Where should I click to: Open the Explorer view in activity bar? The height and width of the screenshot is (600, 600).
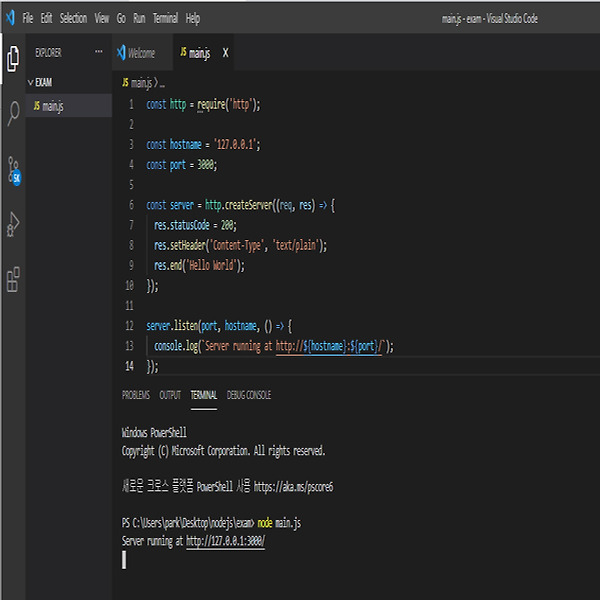[13, 59]
